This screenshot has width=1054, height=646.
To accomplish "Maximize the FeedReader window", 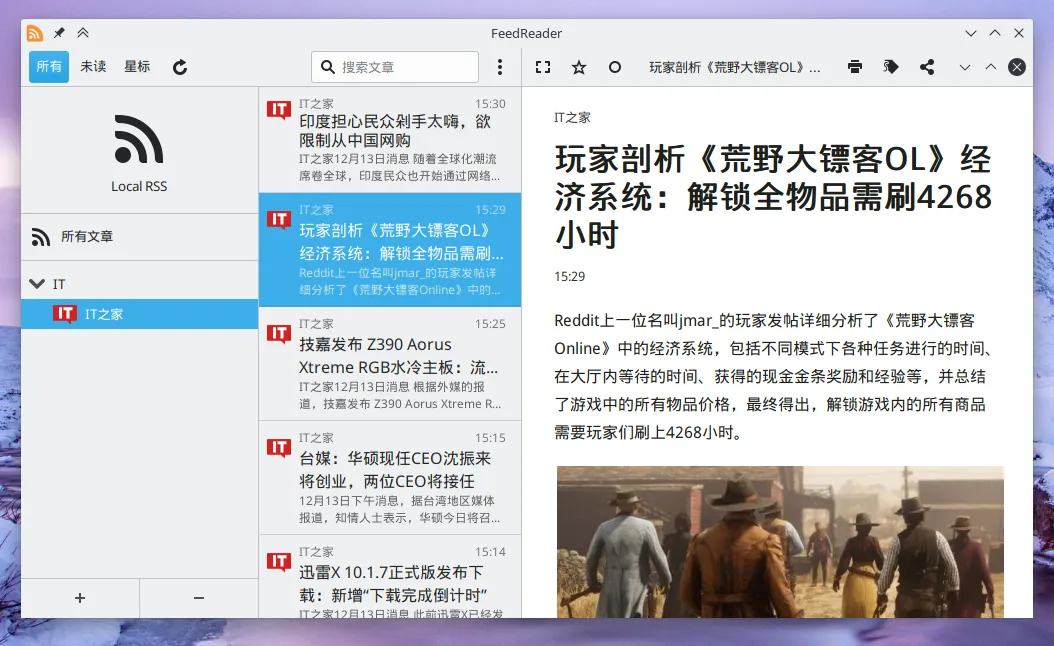I will [x=995, y=33].
